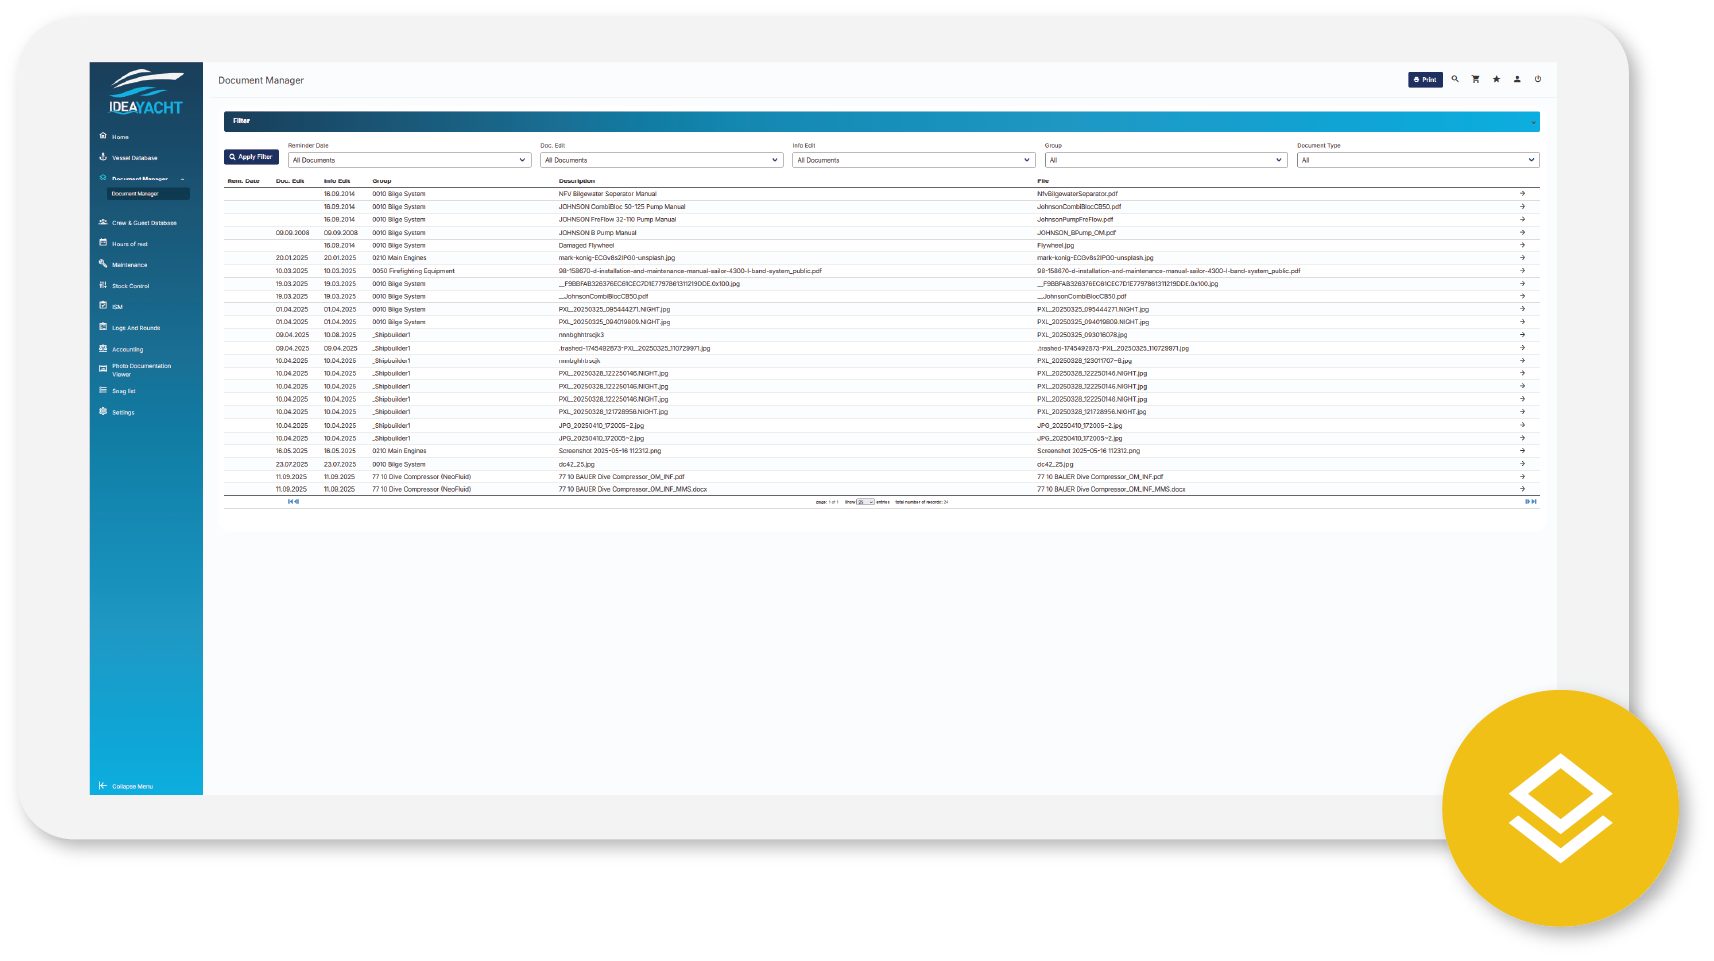Open the Reminder Date dropdown
The height and width of the screenshot is (961, 1714).
[x=409, y=160]
